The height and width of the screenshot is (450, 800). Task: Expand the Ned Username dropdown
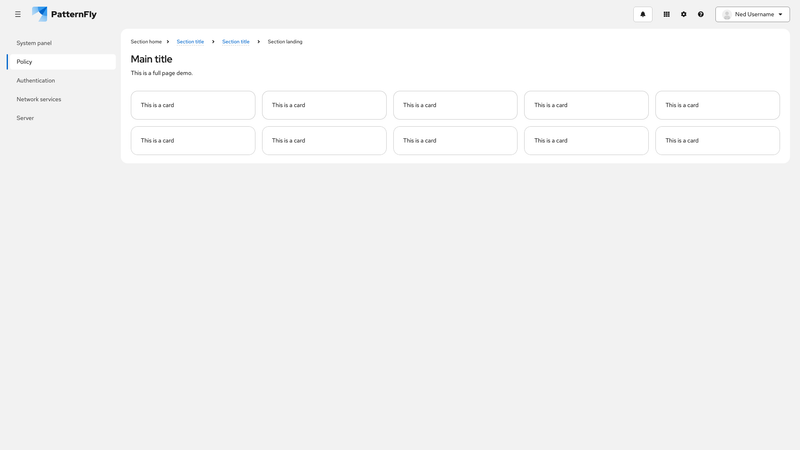point(753,14)
